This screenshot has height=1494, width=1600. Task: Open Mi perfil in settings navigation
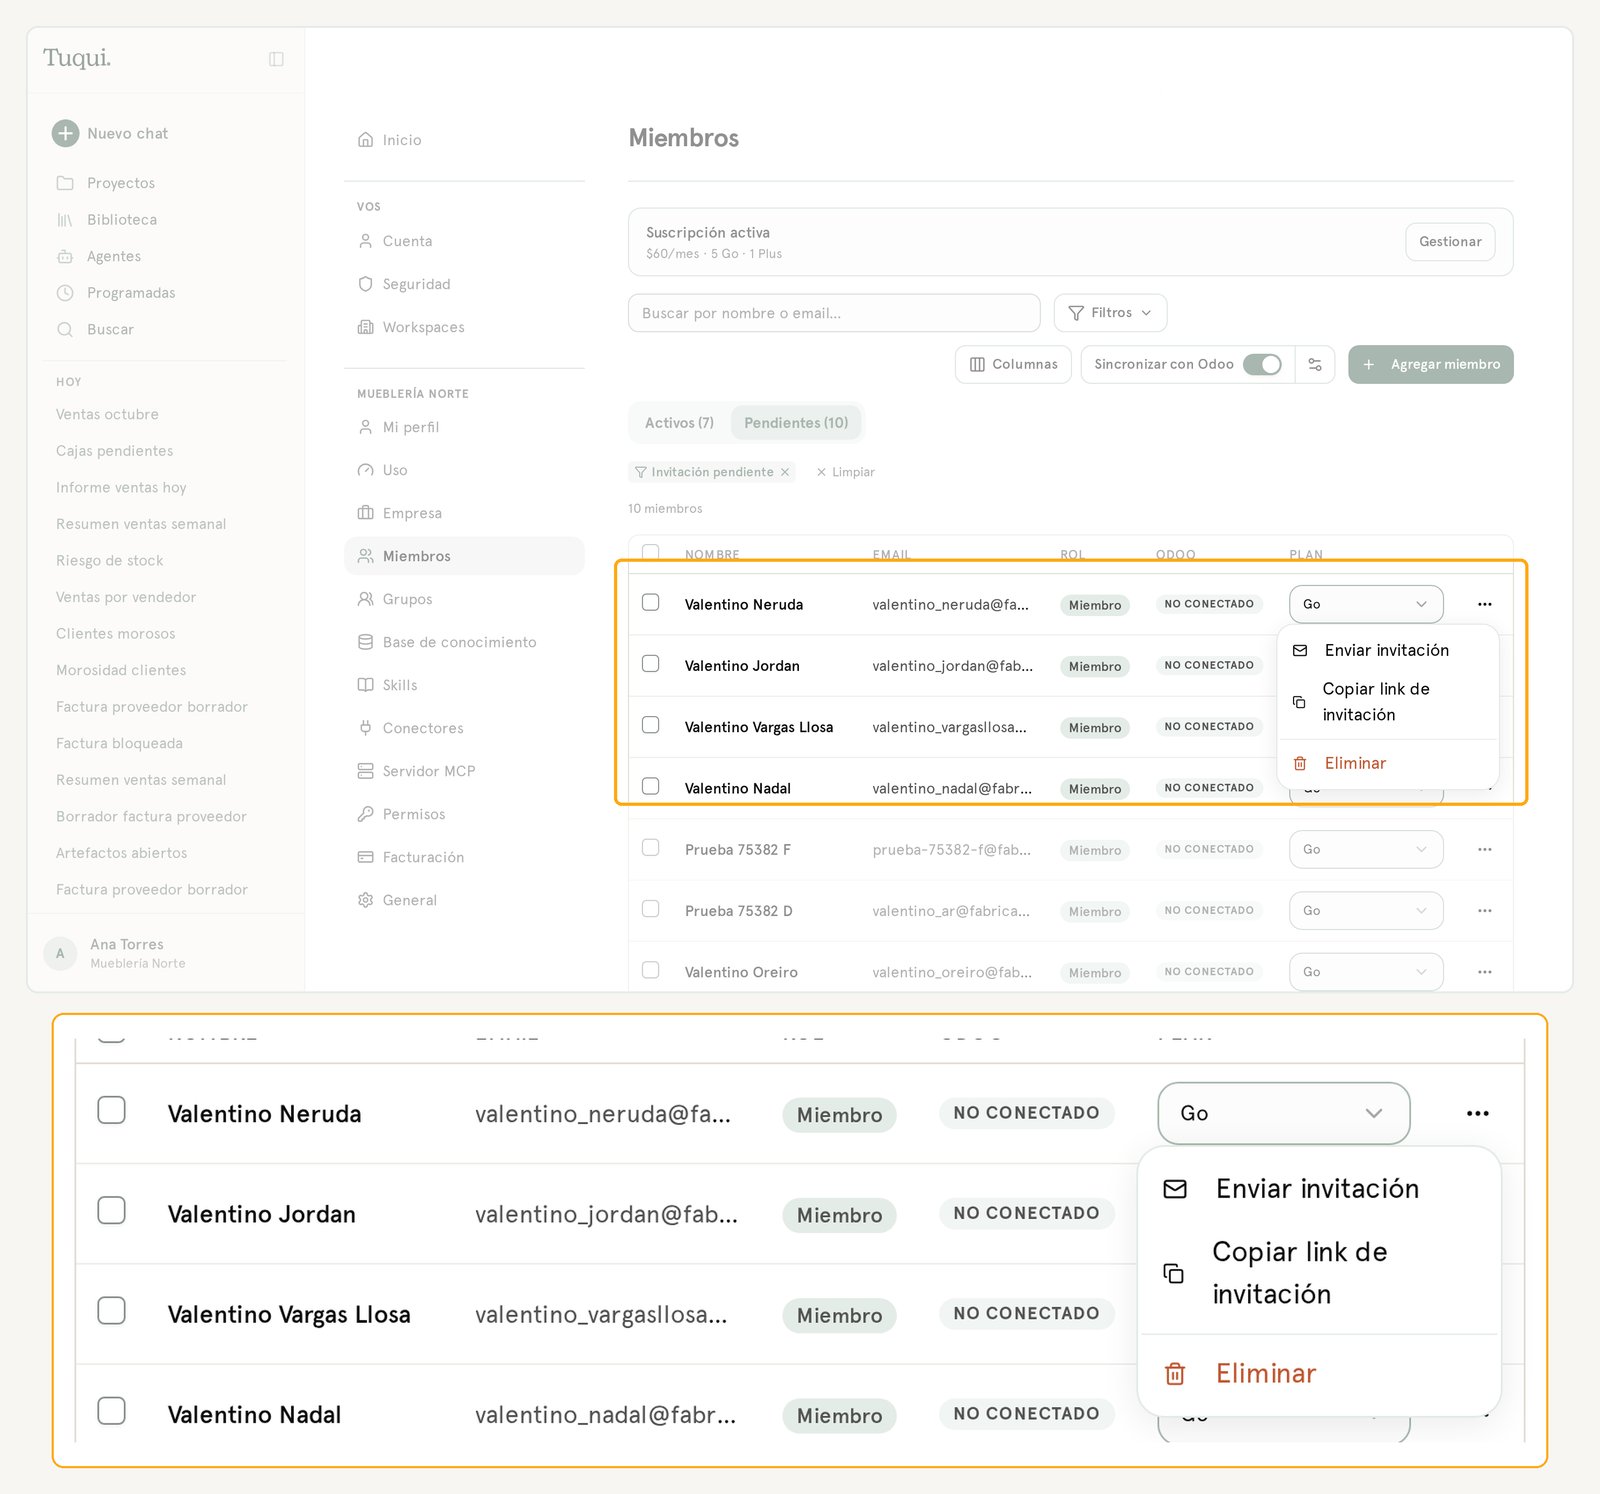pyautogui.click(x=464, y=427)
